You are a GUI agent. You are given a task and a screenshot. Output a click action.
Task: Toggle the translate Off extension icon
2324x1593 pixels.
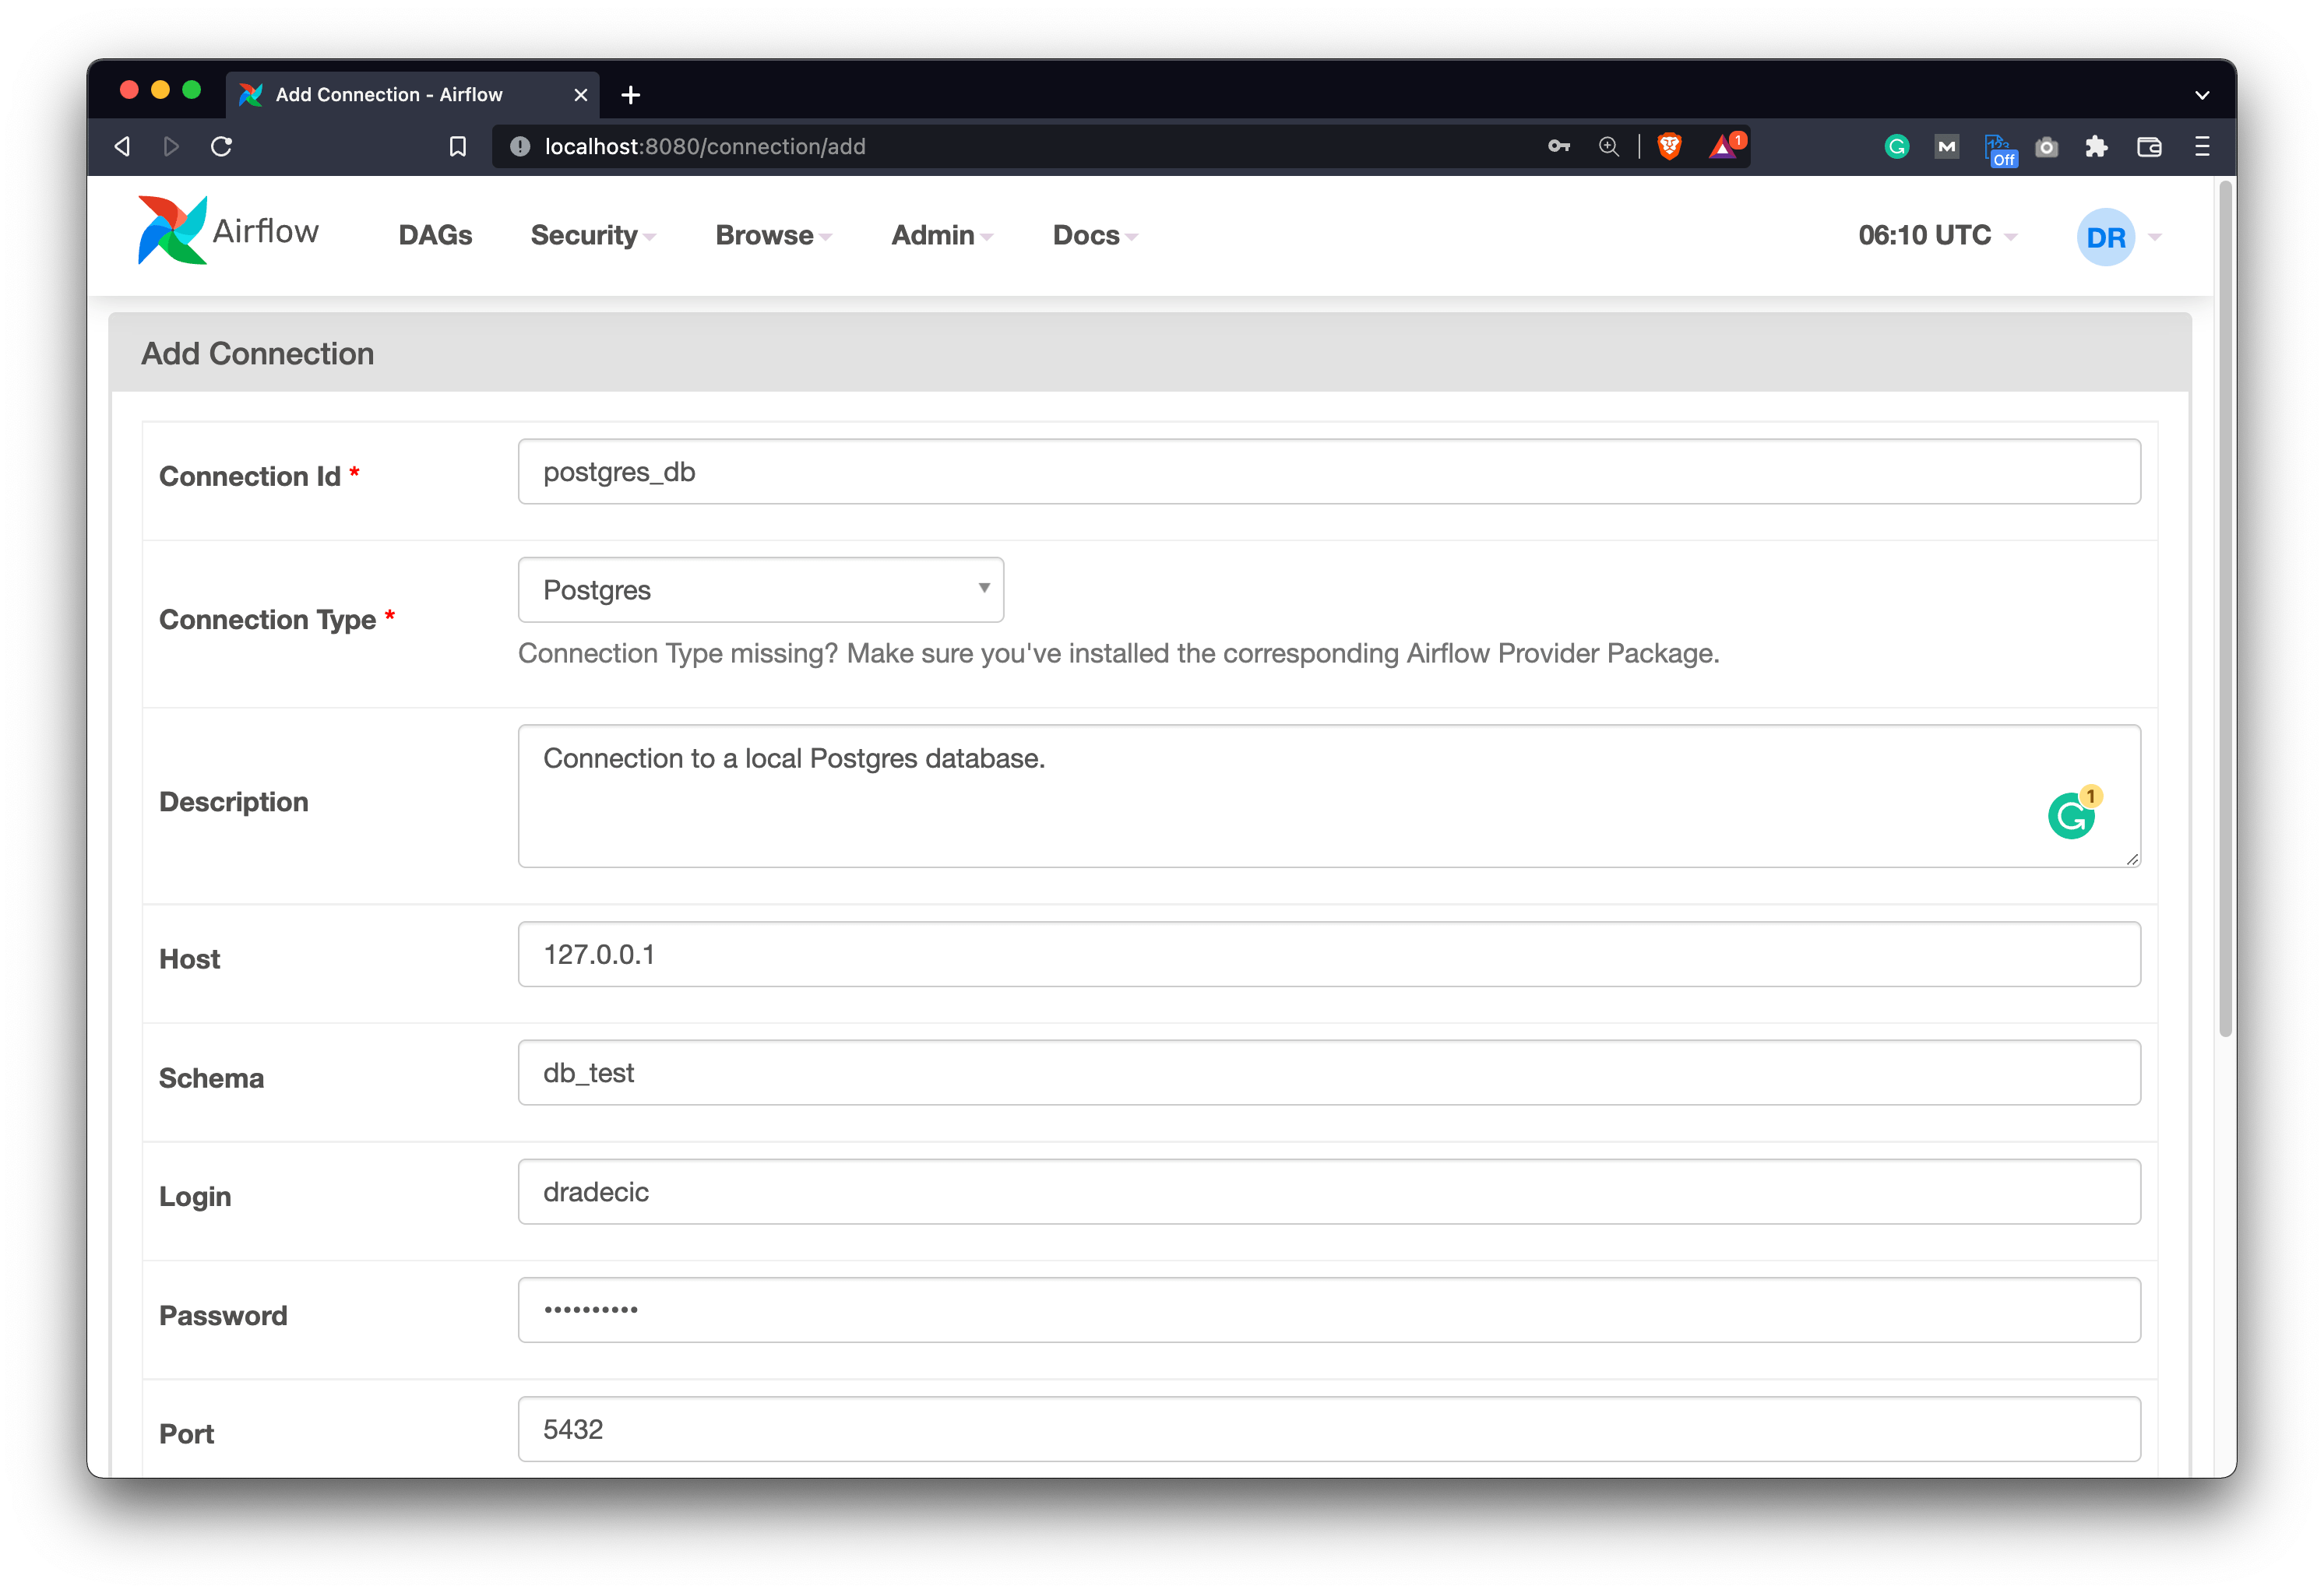(x=1999, y=150)
